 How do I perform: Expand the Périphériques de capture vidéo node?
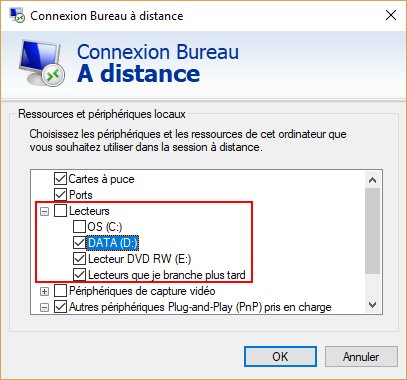pos(44,291)
